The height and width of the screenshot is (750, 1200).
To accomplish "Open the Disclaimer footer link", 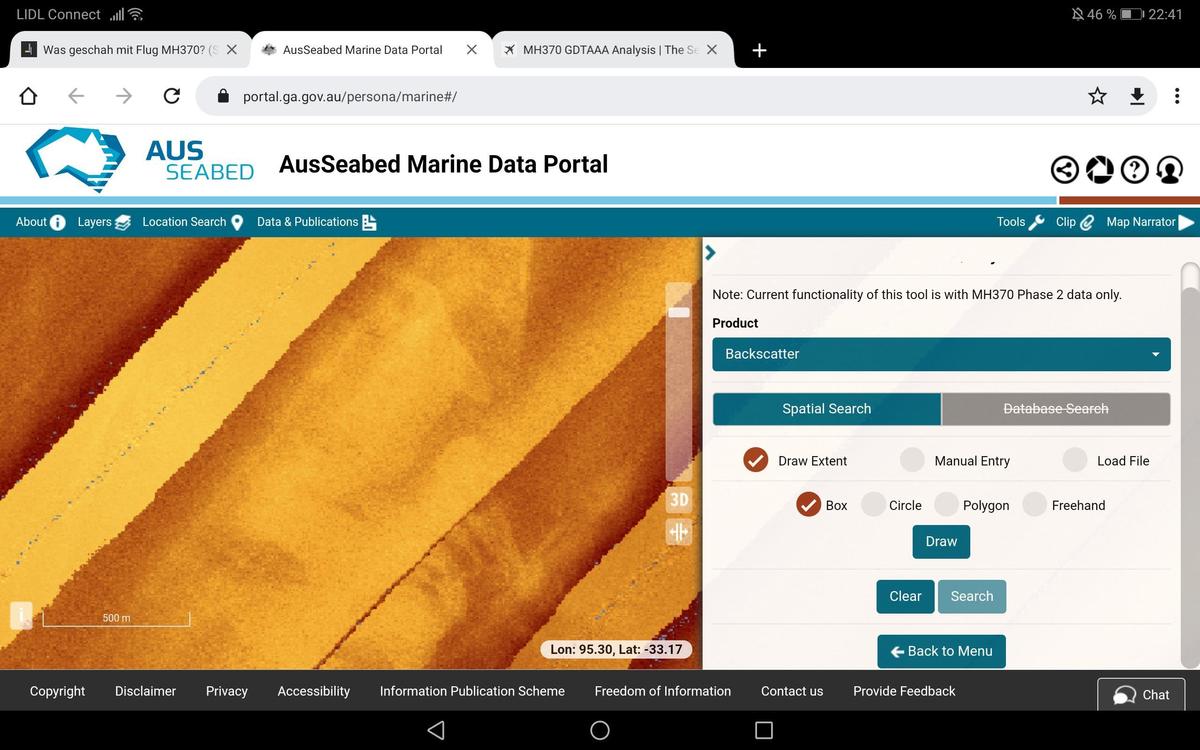I will (145, 691).
